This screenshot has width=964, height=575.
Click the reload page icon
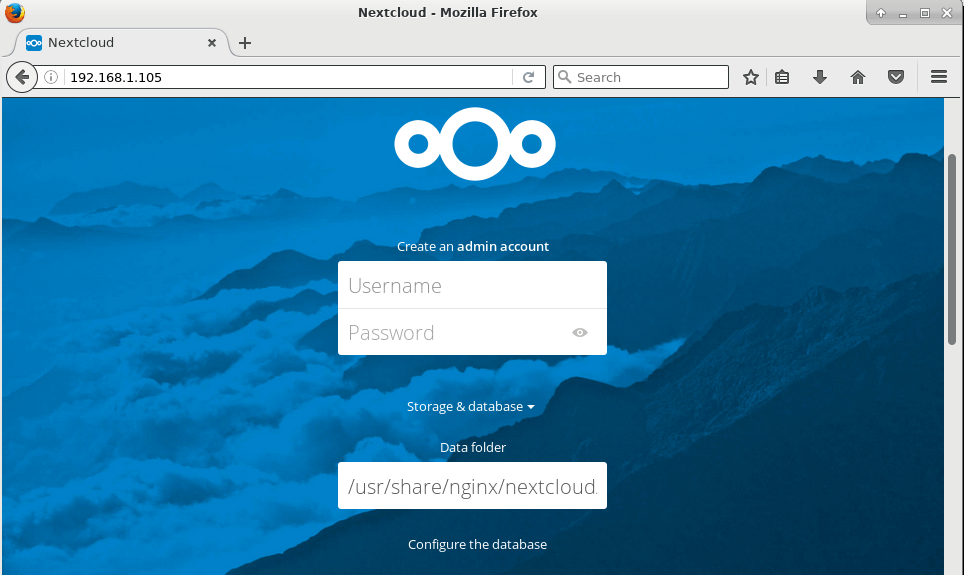(x=529, y=77)
